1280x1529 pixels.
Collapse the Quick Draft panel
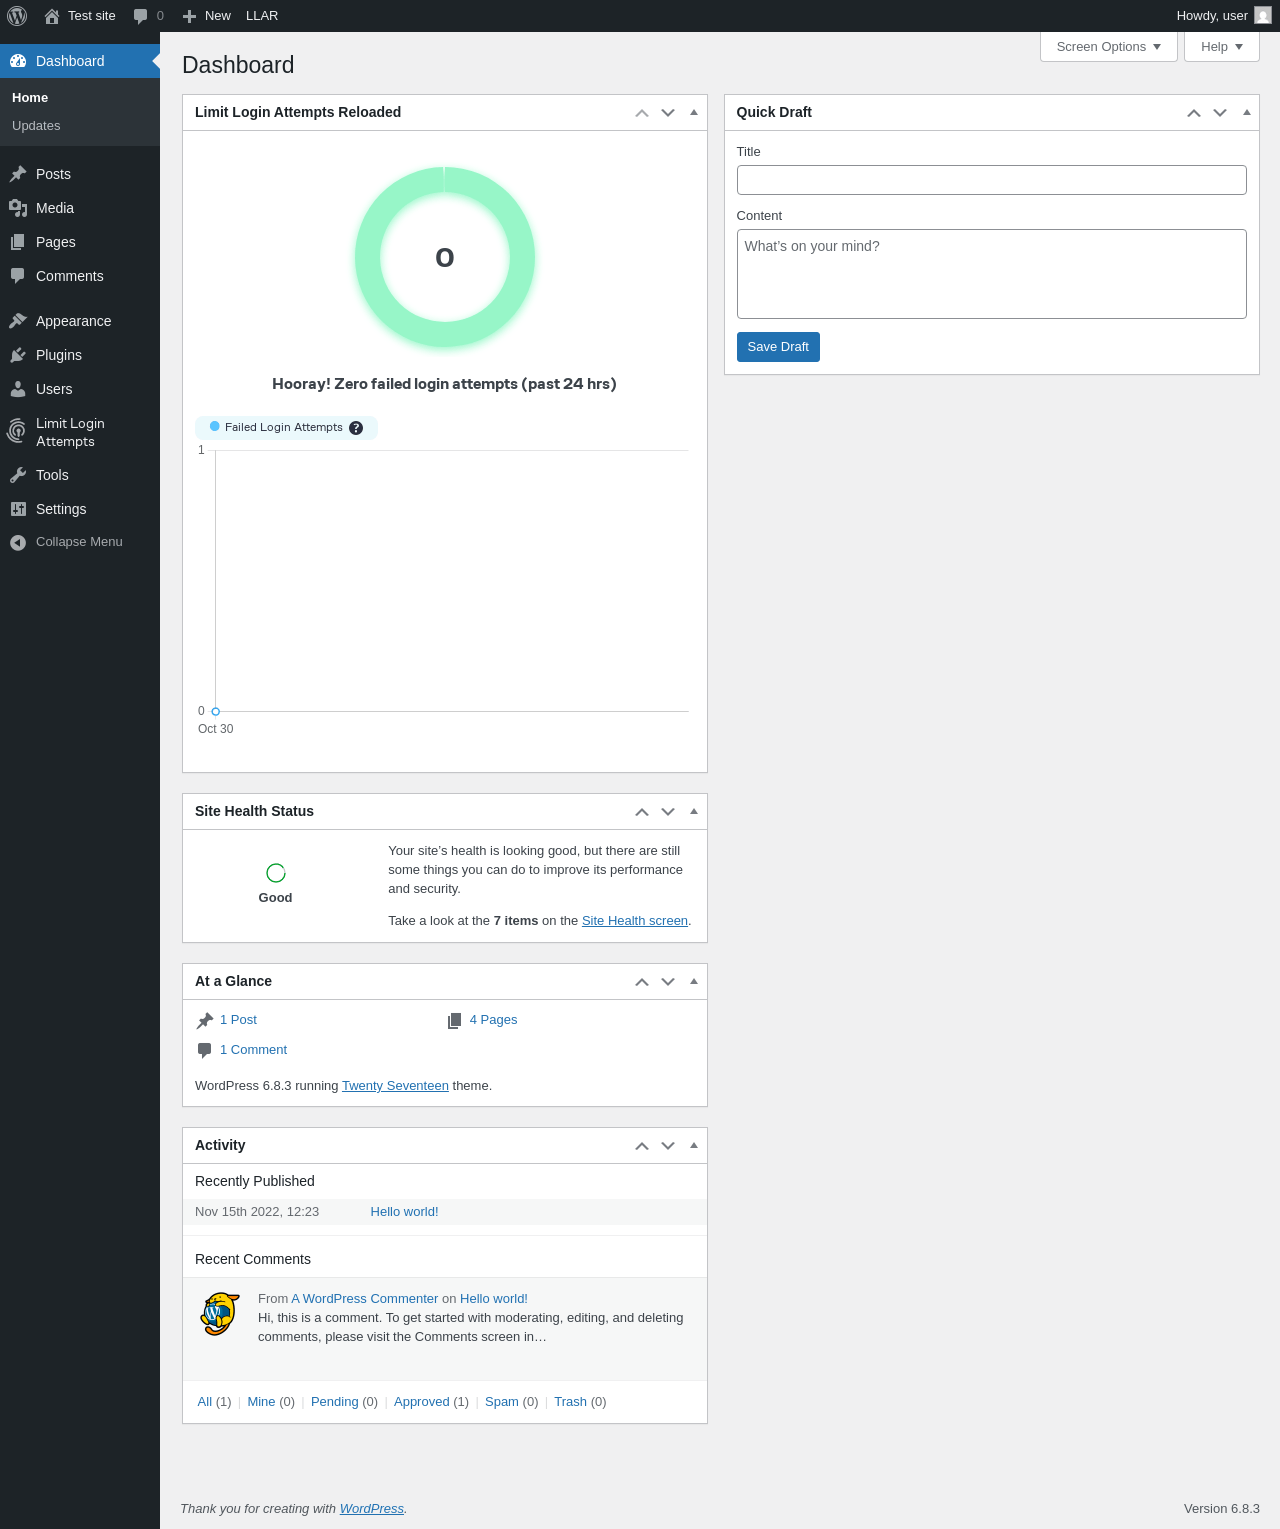[x=1247, y=113]
